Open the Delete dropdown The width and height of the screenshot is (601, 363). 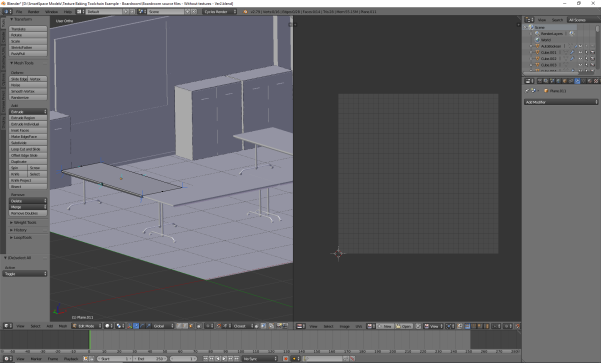pyautogui.click(x=28, y=201)
